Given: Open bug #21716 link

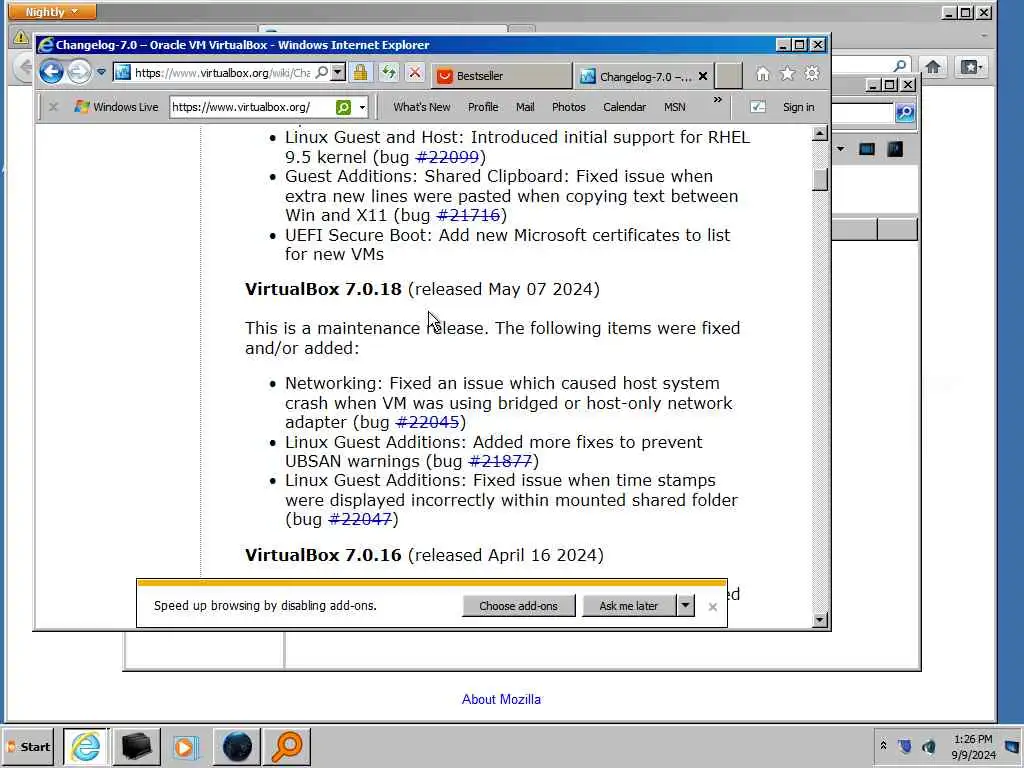Looking at the screenshot, I should [x=468, y=216].
